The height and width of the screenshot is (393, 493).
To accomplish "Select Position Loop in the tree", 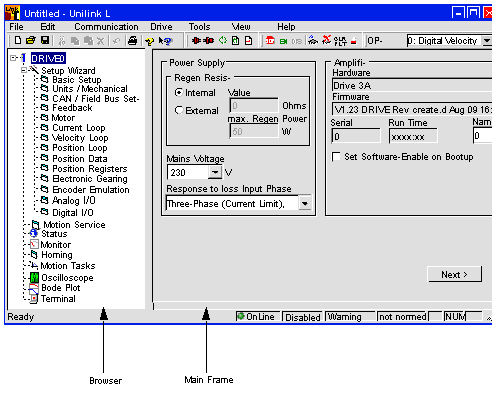I will pos(80,148).
